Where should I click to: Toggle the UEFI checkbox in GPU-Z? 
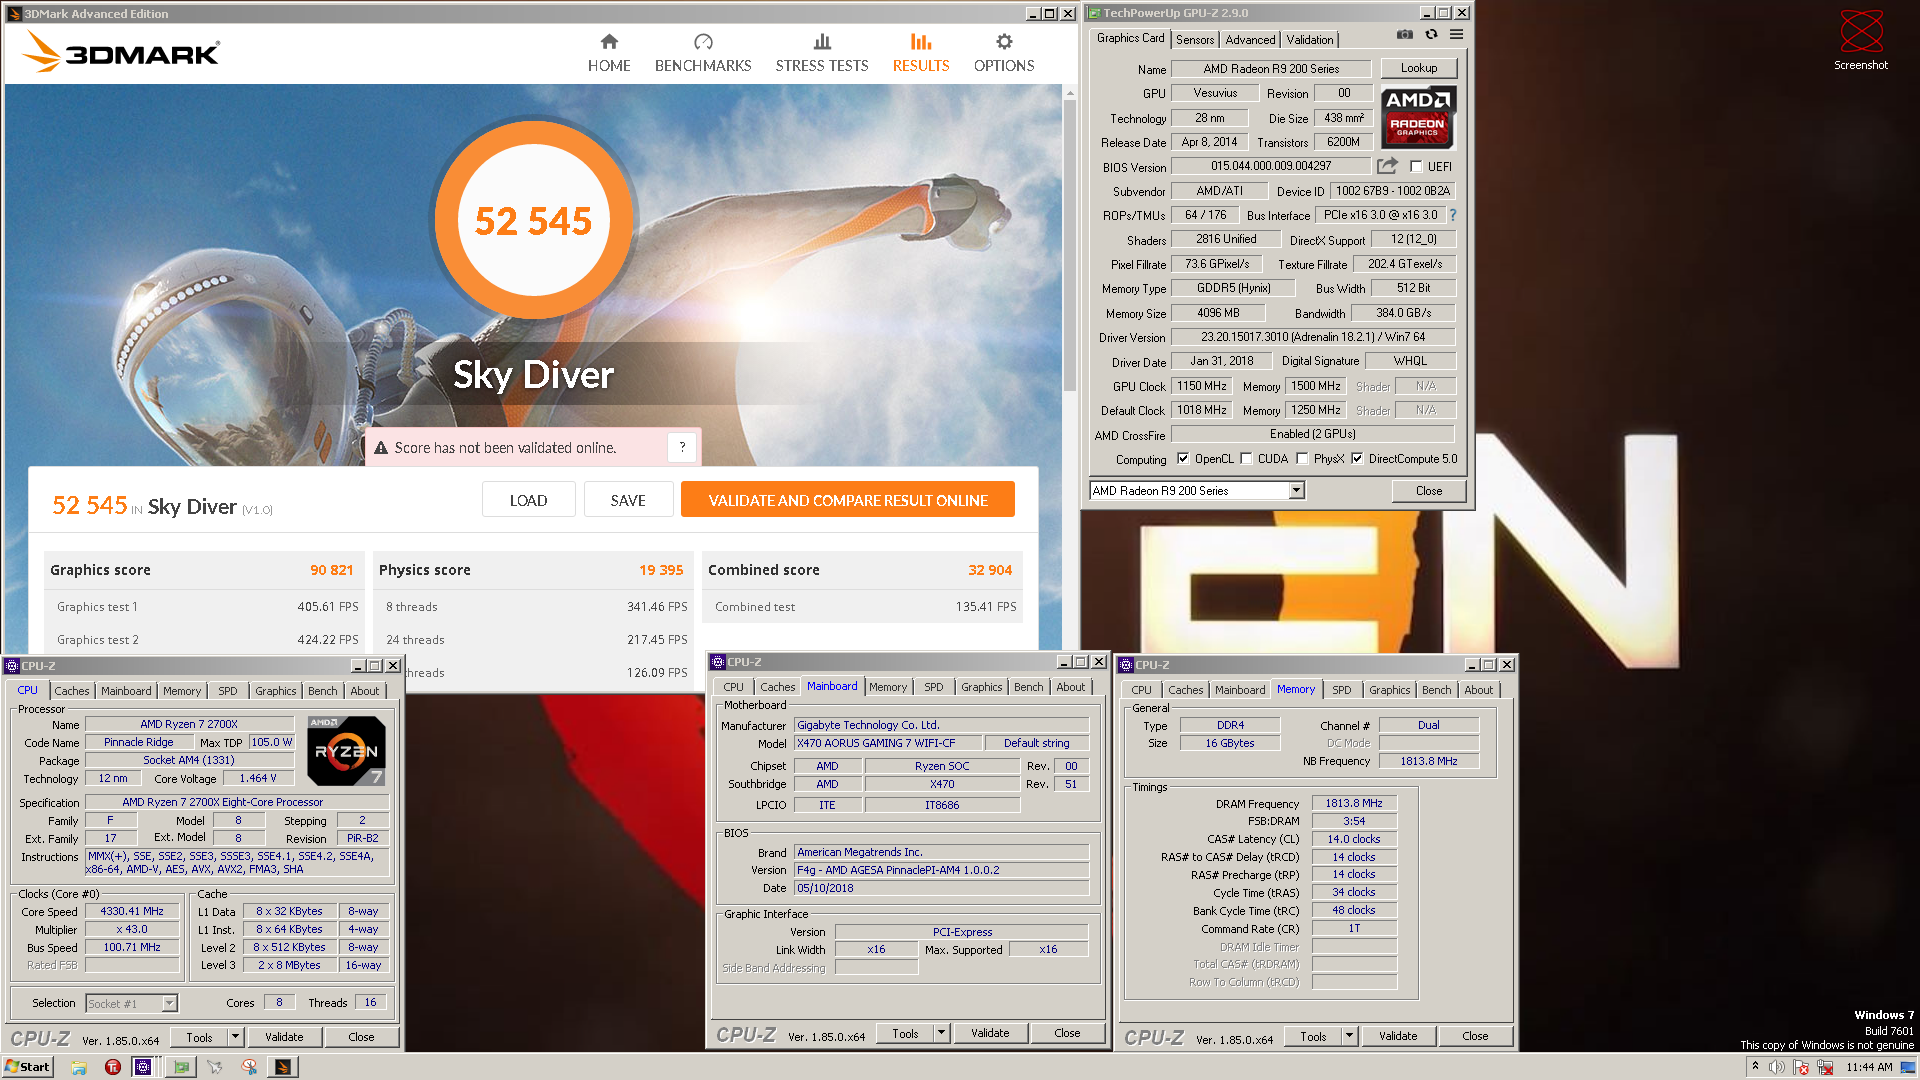pos(1416,167)
